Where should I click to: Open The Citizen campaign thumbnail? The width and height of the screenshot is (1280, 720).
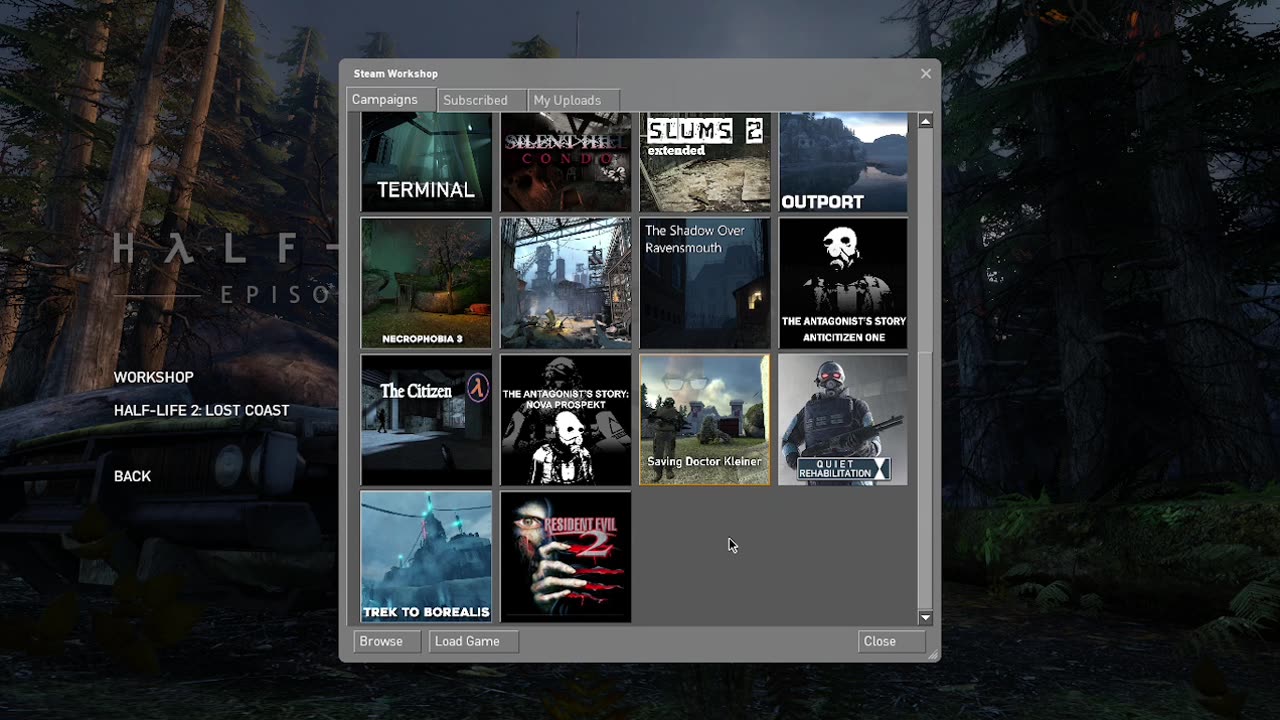point(426,420)
